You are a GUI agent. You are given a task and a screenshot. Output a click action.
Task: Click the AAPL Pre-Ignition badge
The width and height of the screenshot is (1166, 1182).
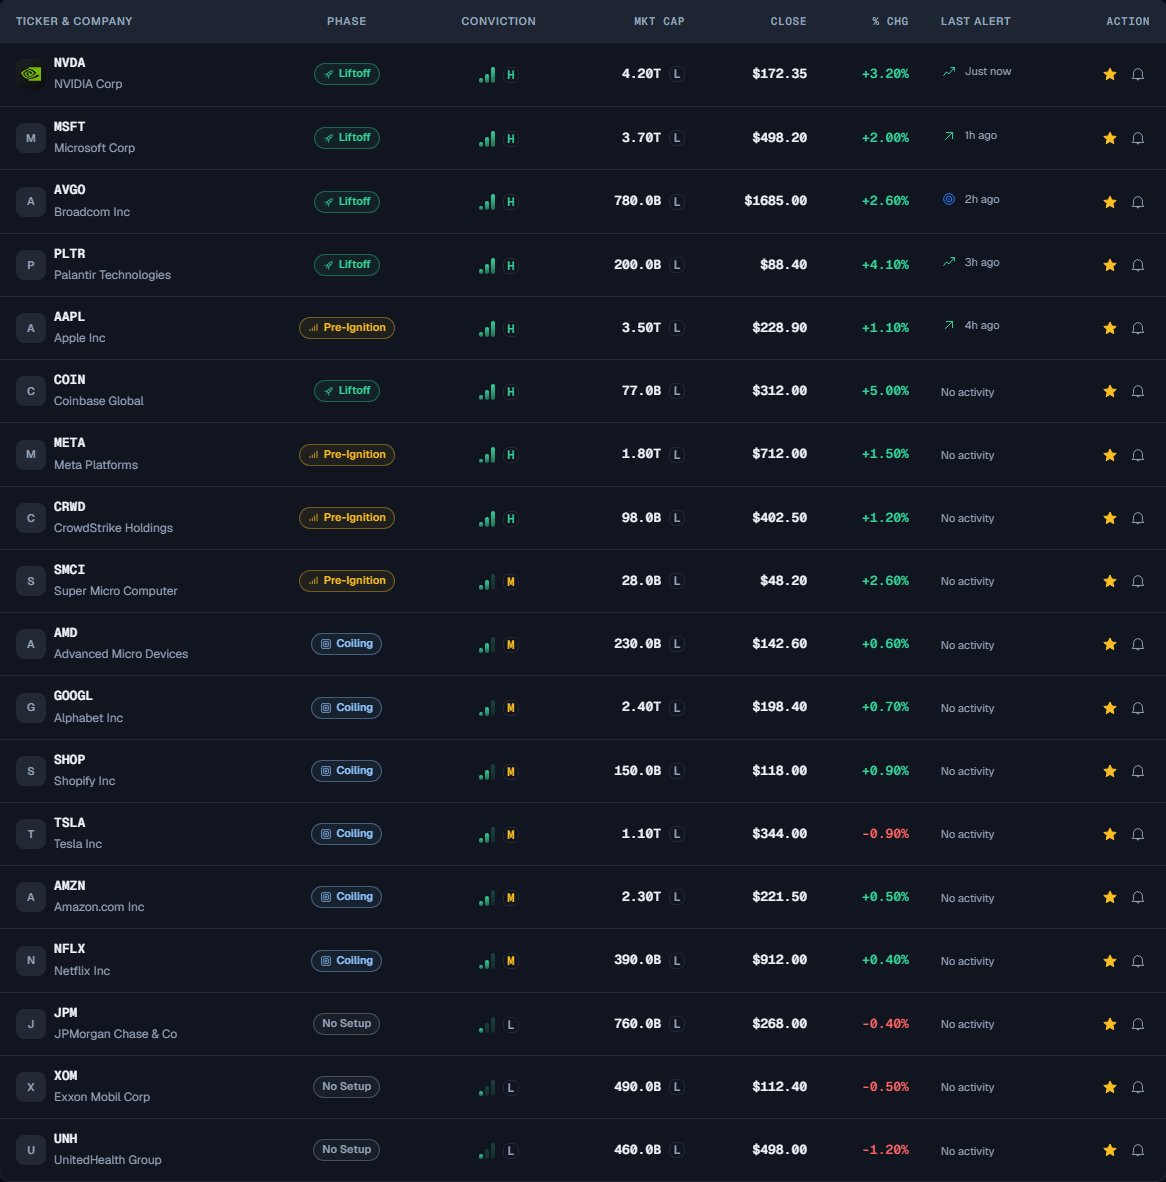347,328
